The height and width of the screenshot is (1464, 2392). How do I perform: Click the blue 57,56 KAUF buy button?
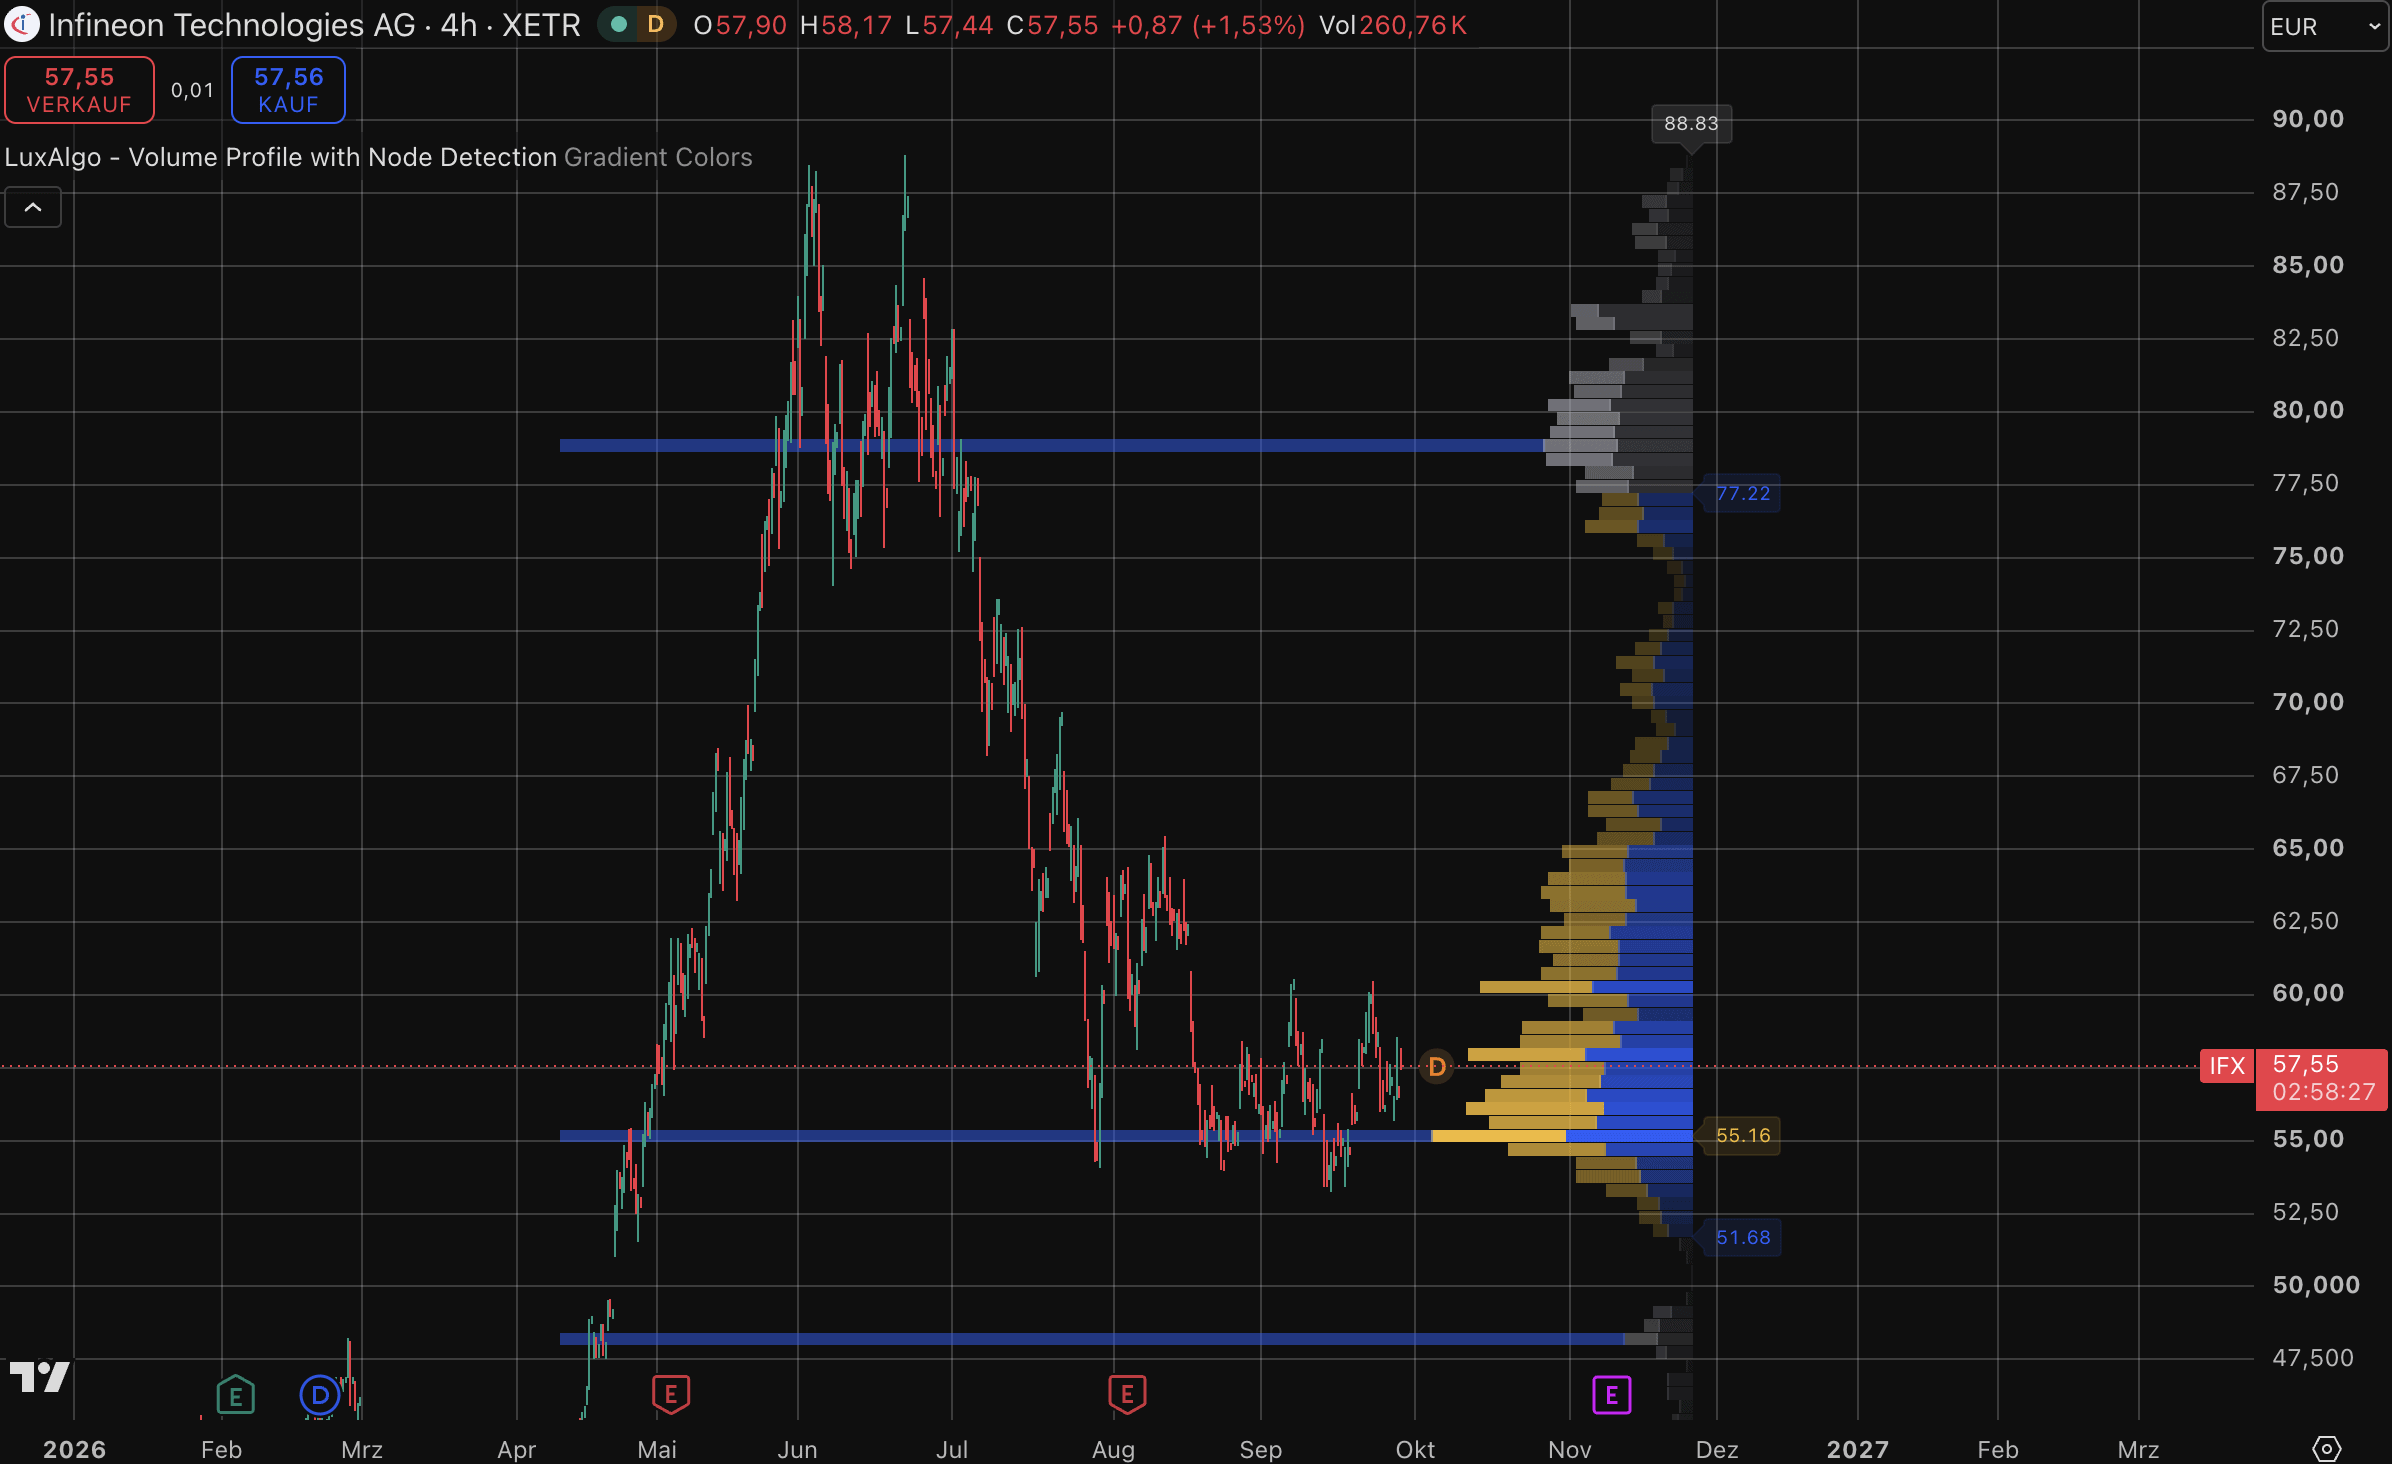pos(289,90)
